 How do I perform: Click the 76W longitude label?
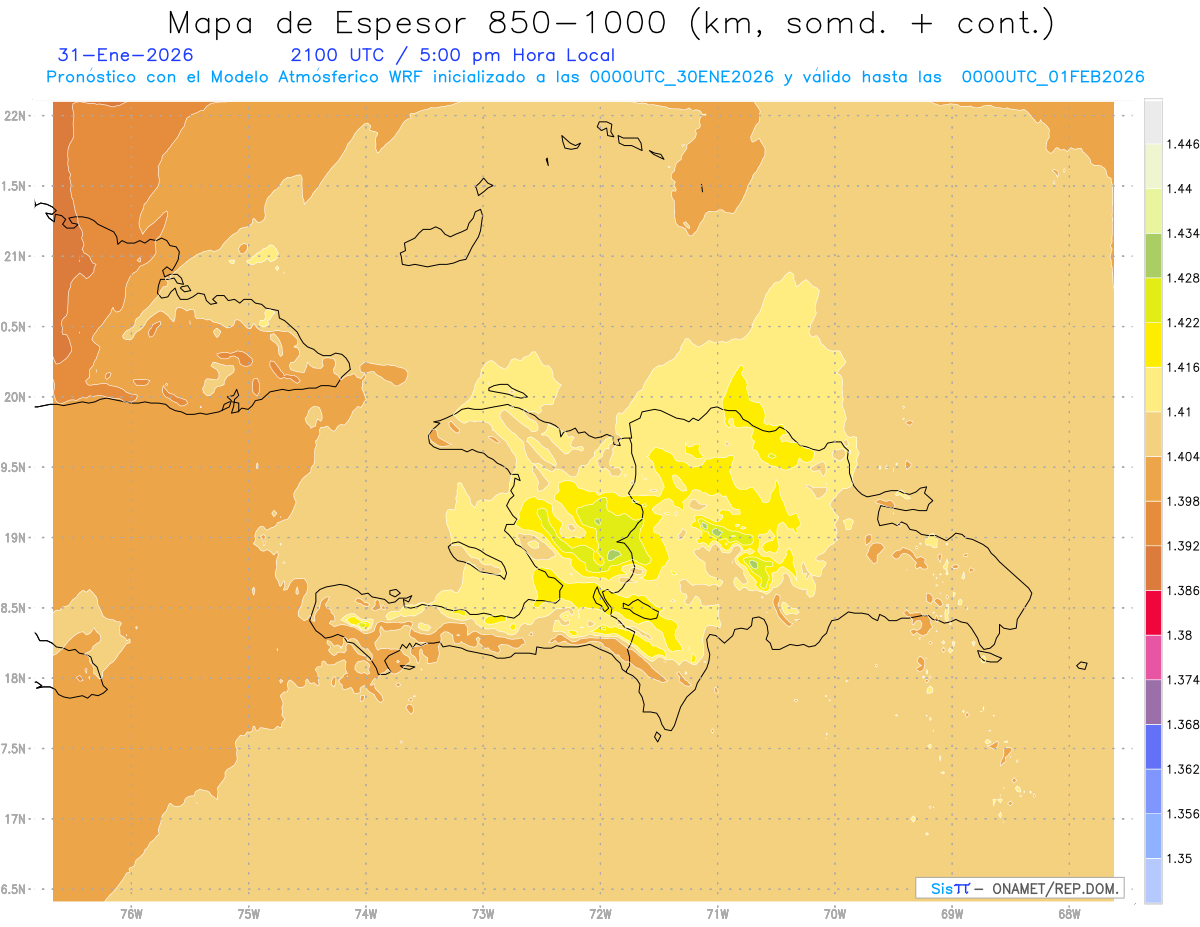pyautogui.click(x=131, y=914)
